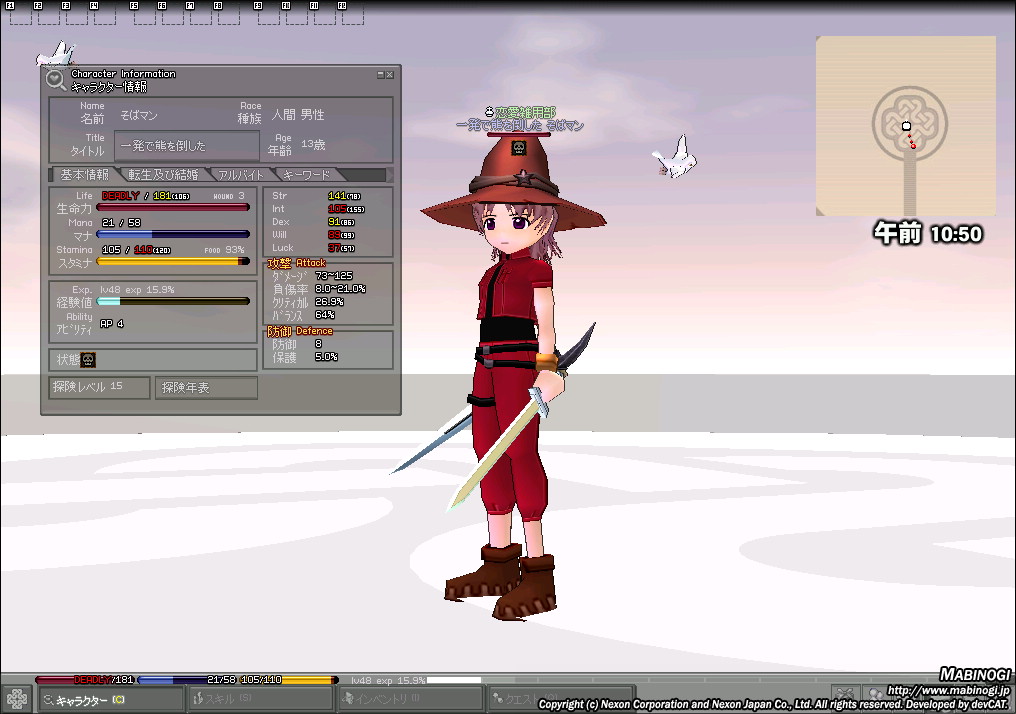
Task: Click the guild name 恋愛雑用部 above the character
Action: pos(525,113)
